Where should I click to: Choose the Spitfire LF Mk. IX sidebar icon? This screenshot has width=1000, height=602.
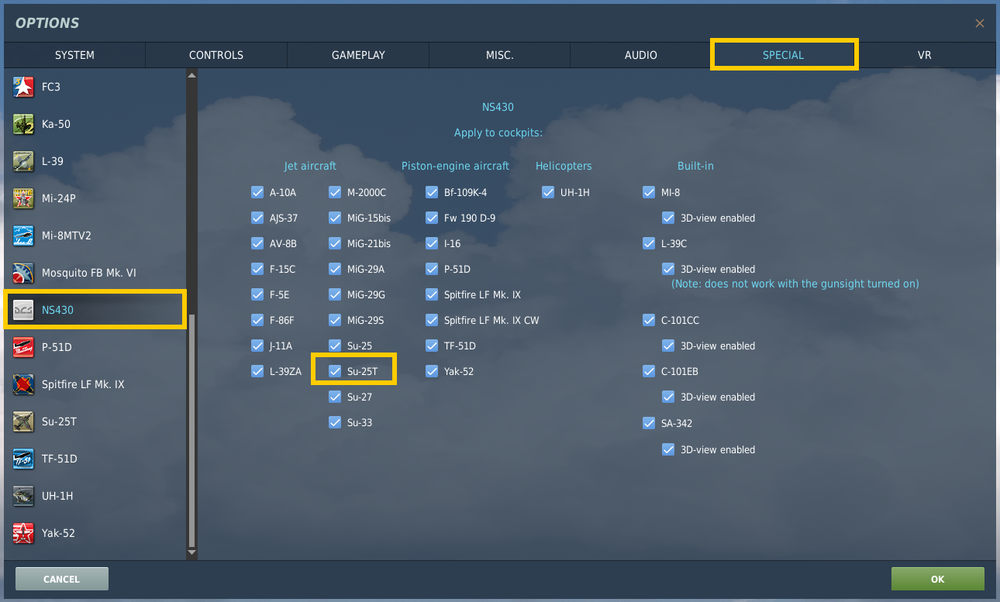tap(23, 385)
